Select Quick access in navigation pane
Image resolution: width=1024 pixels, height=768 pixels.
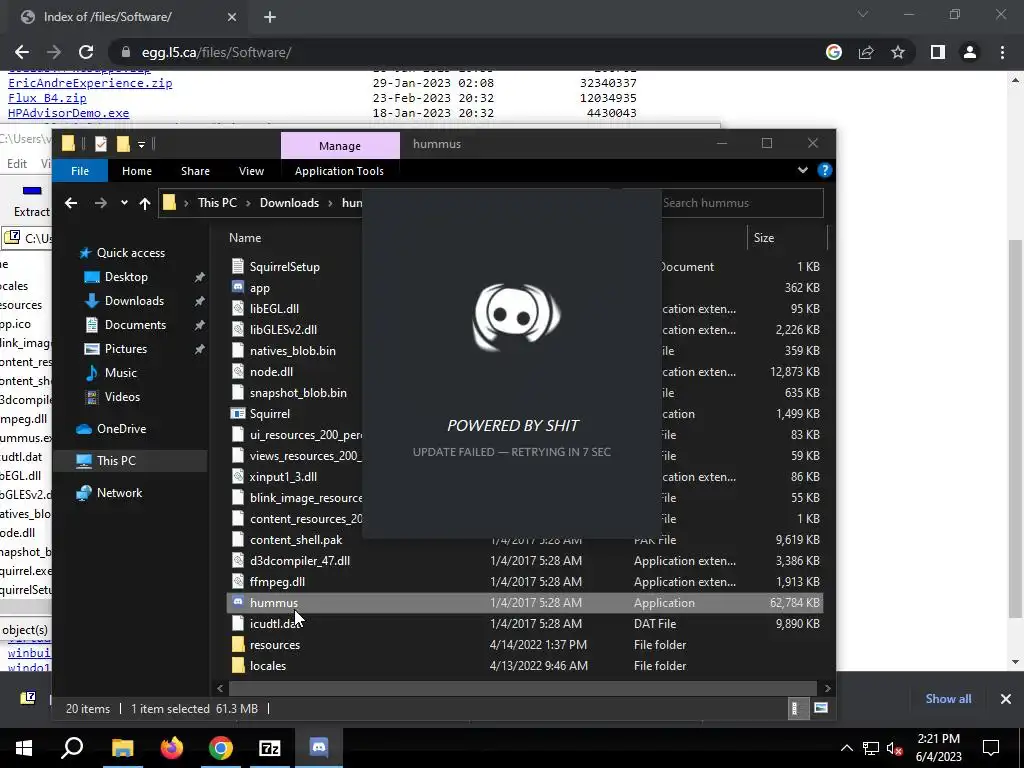[x=131, y=253]
